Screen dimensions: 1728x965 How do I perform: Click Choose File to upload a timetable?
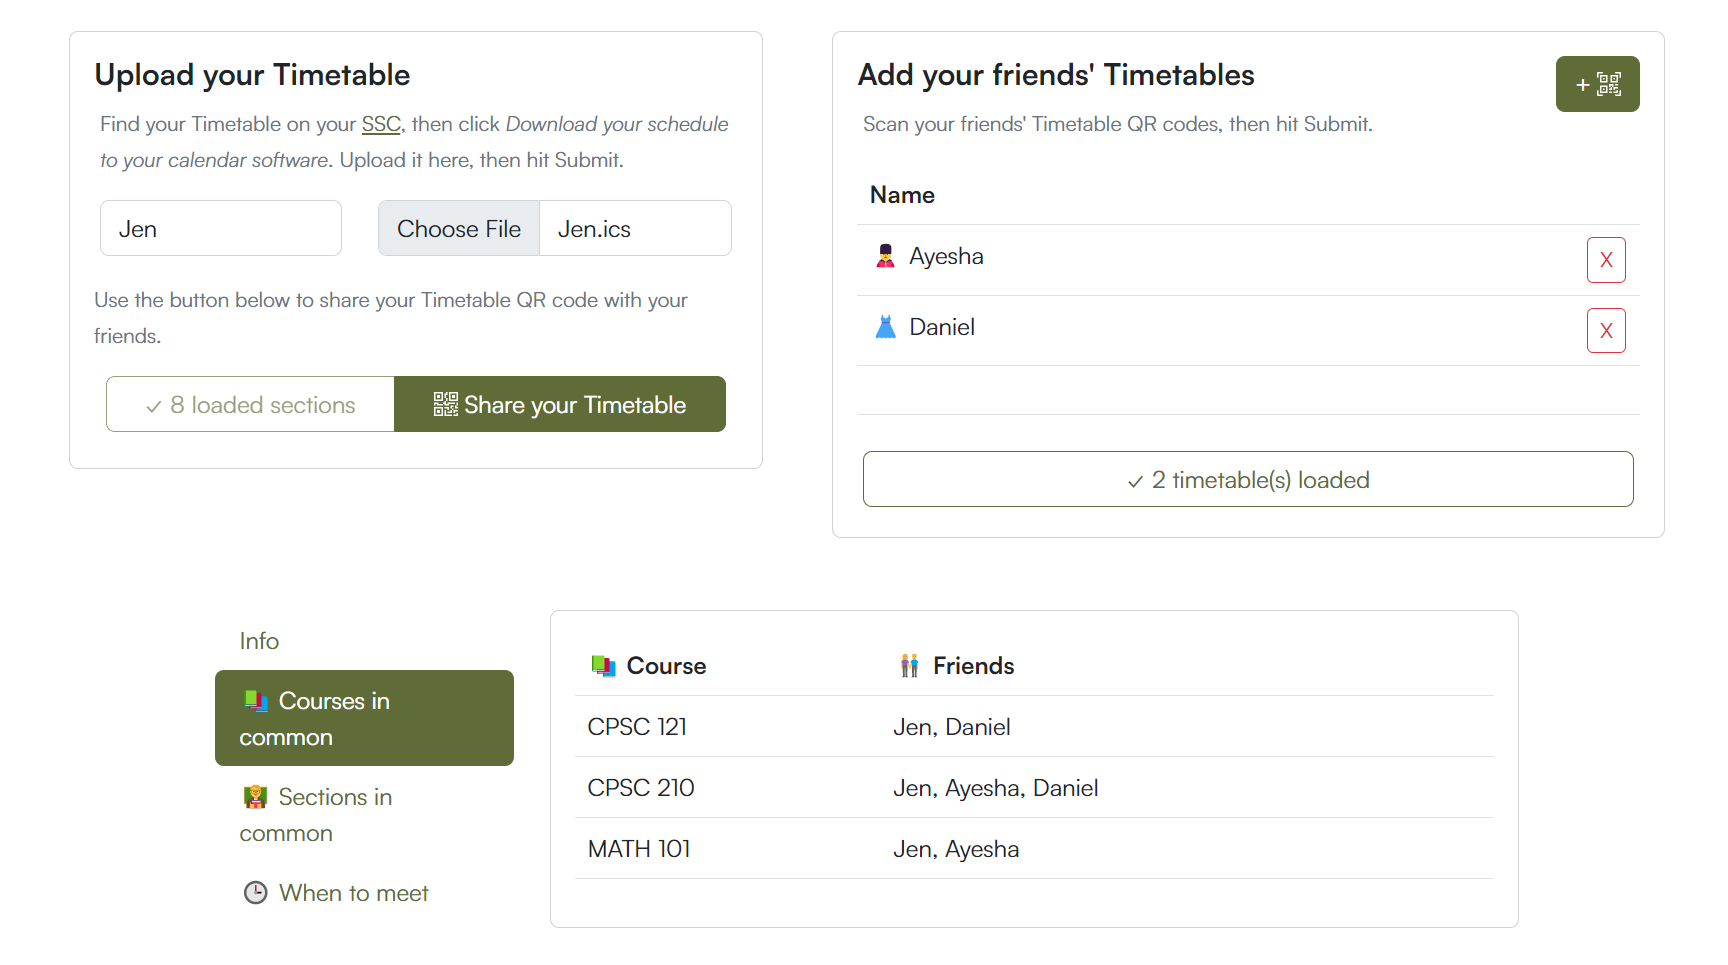[459, 229]
